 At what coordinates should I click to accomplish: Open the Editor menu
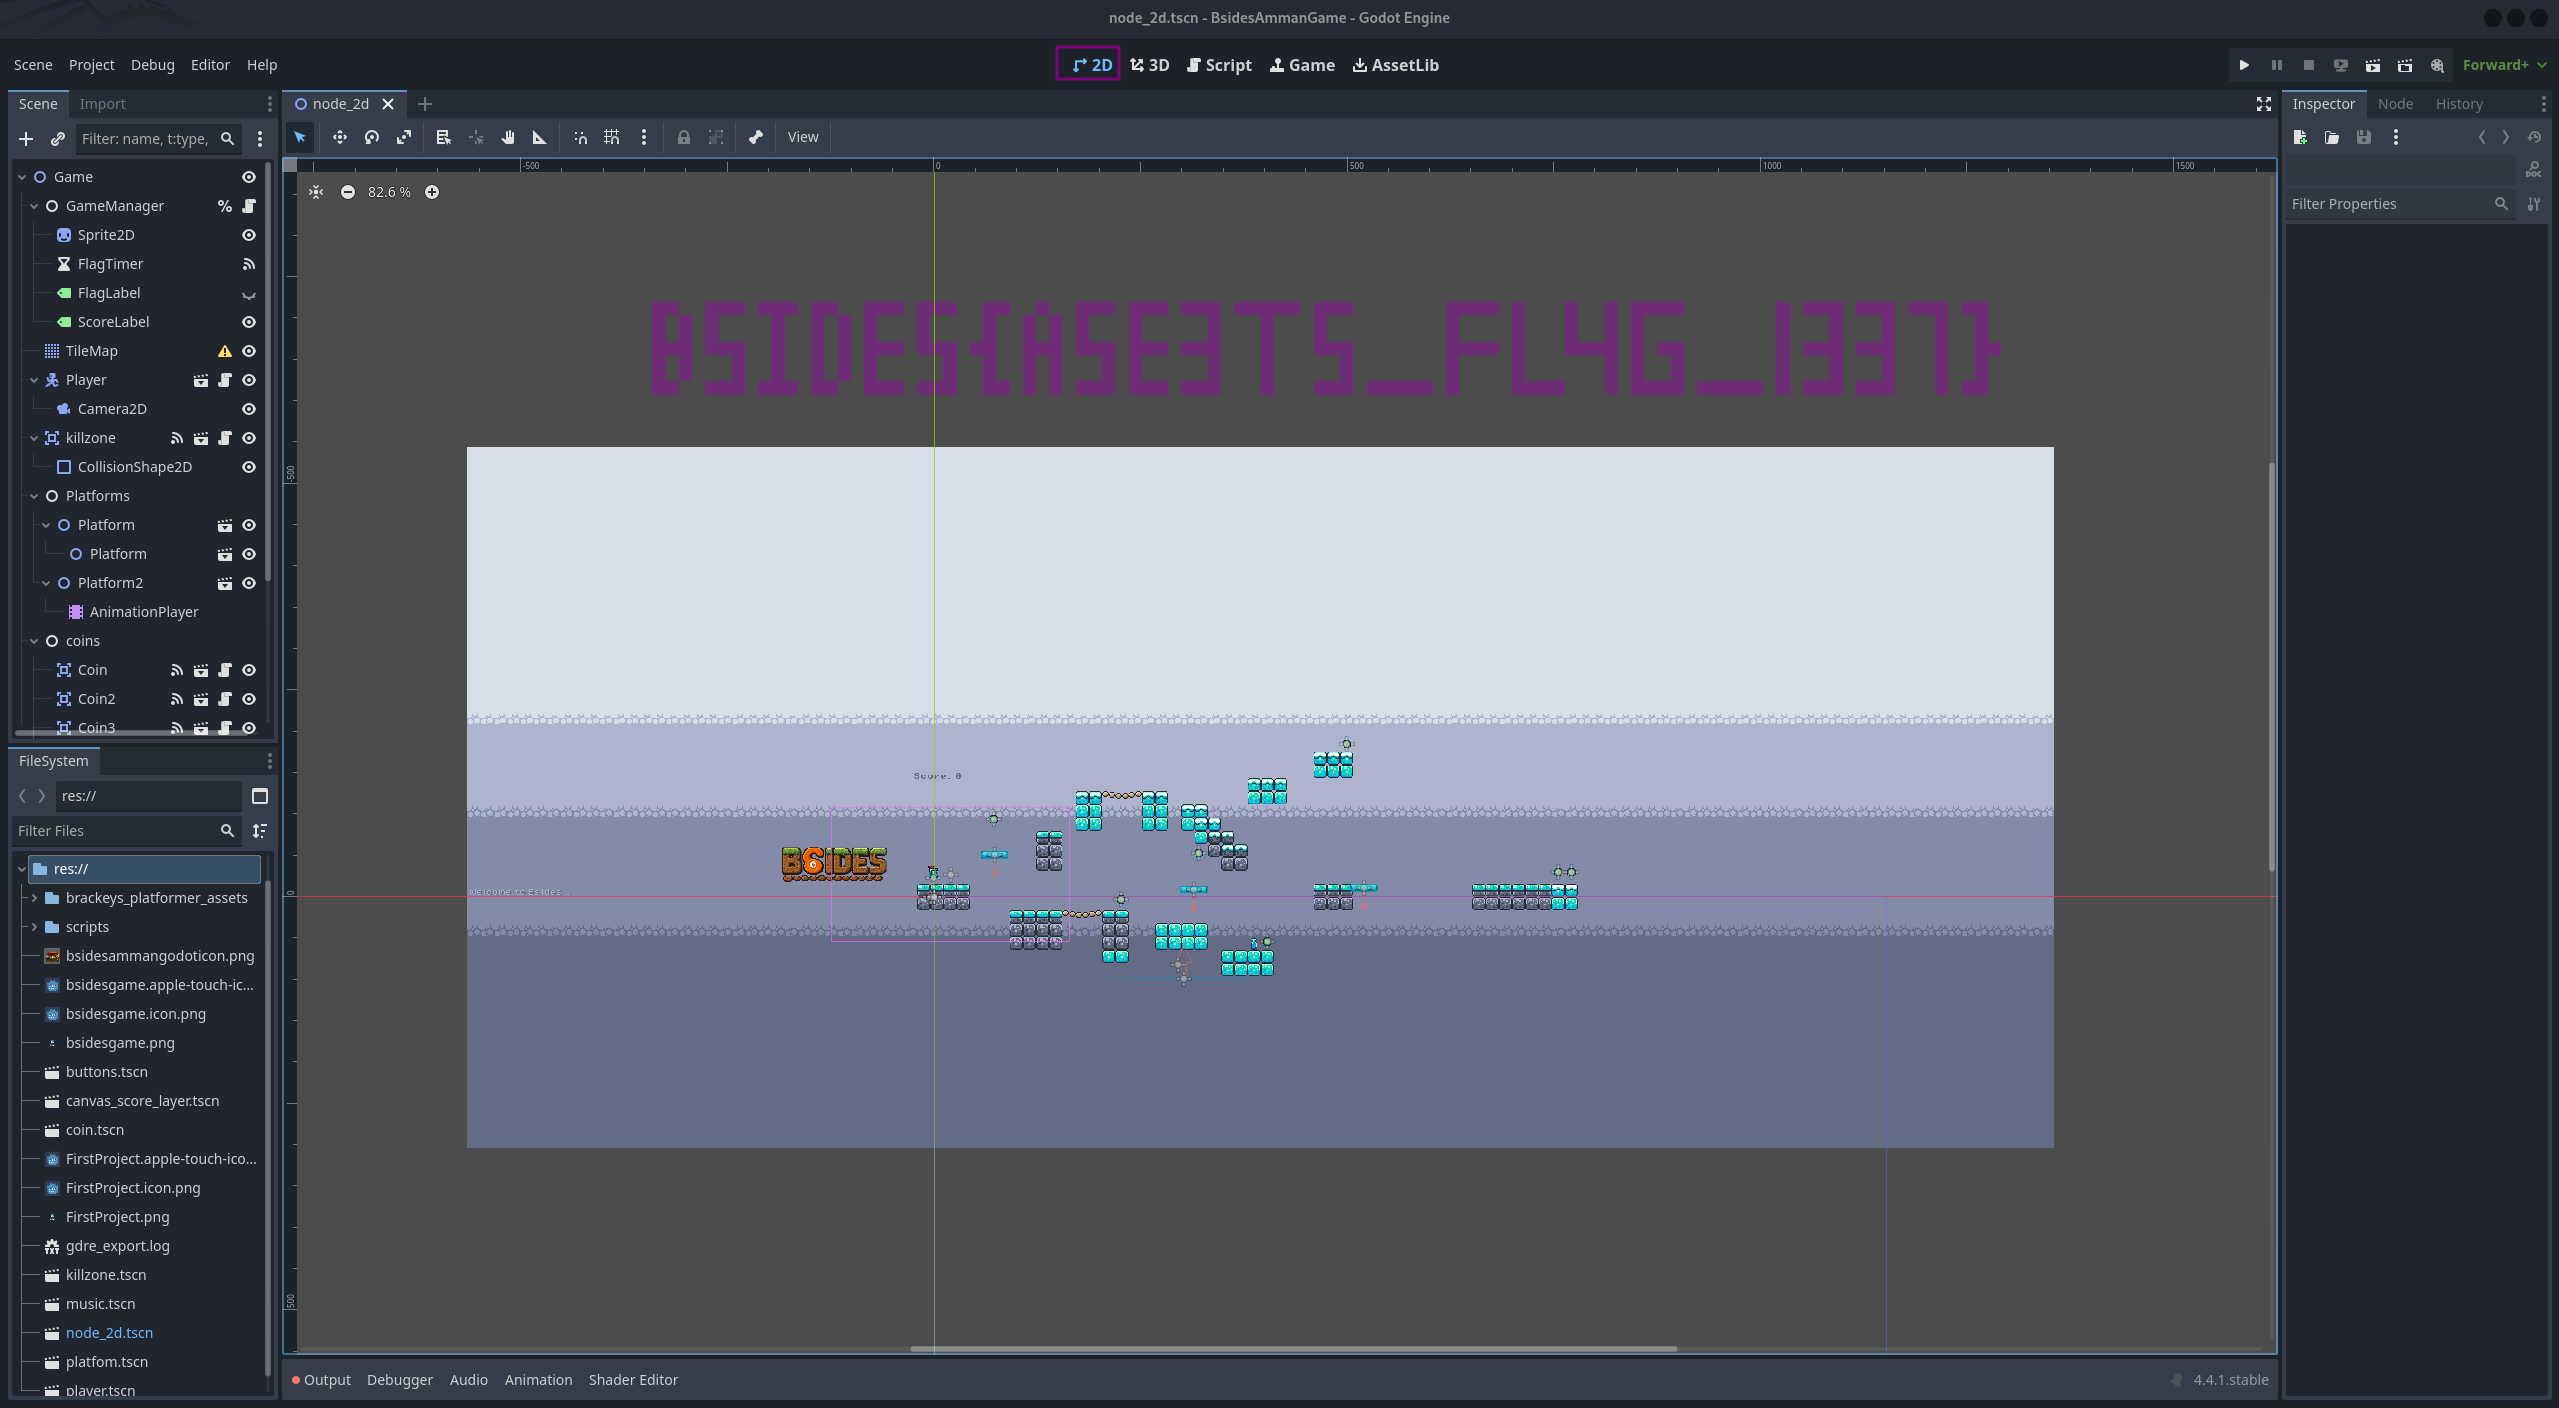[x=210, y=65]
